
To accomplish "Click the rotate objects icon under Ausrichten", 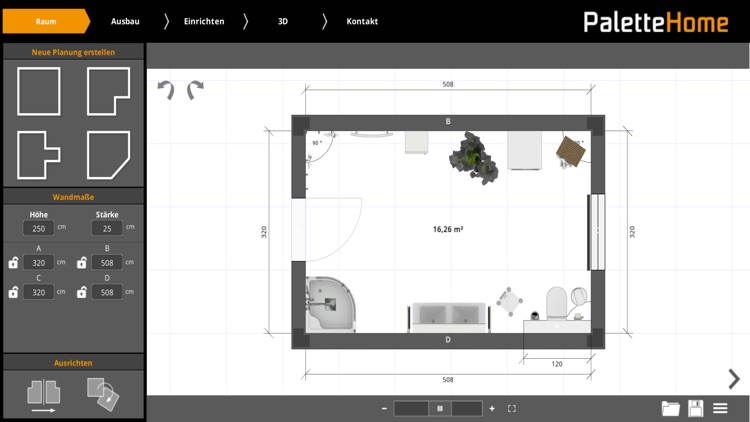I will click(103, 395).
